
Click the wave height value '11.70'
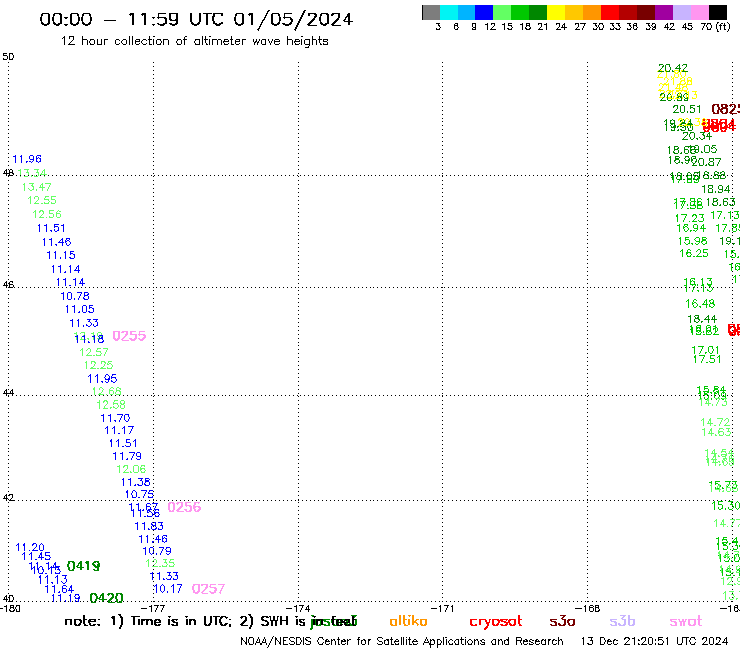[115, 418]
